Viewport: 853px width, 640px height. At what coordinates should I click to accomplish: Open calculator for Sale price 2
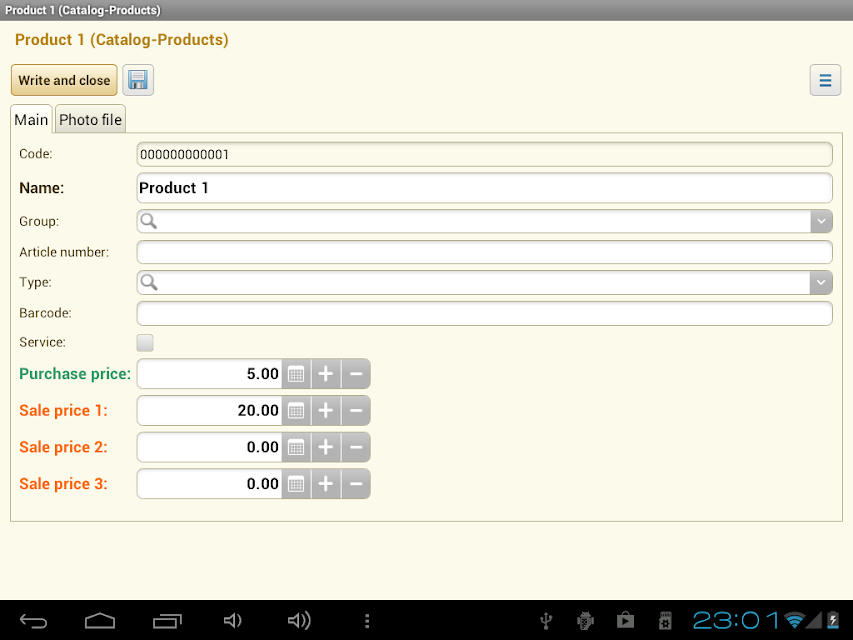296,447
